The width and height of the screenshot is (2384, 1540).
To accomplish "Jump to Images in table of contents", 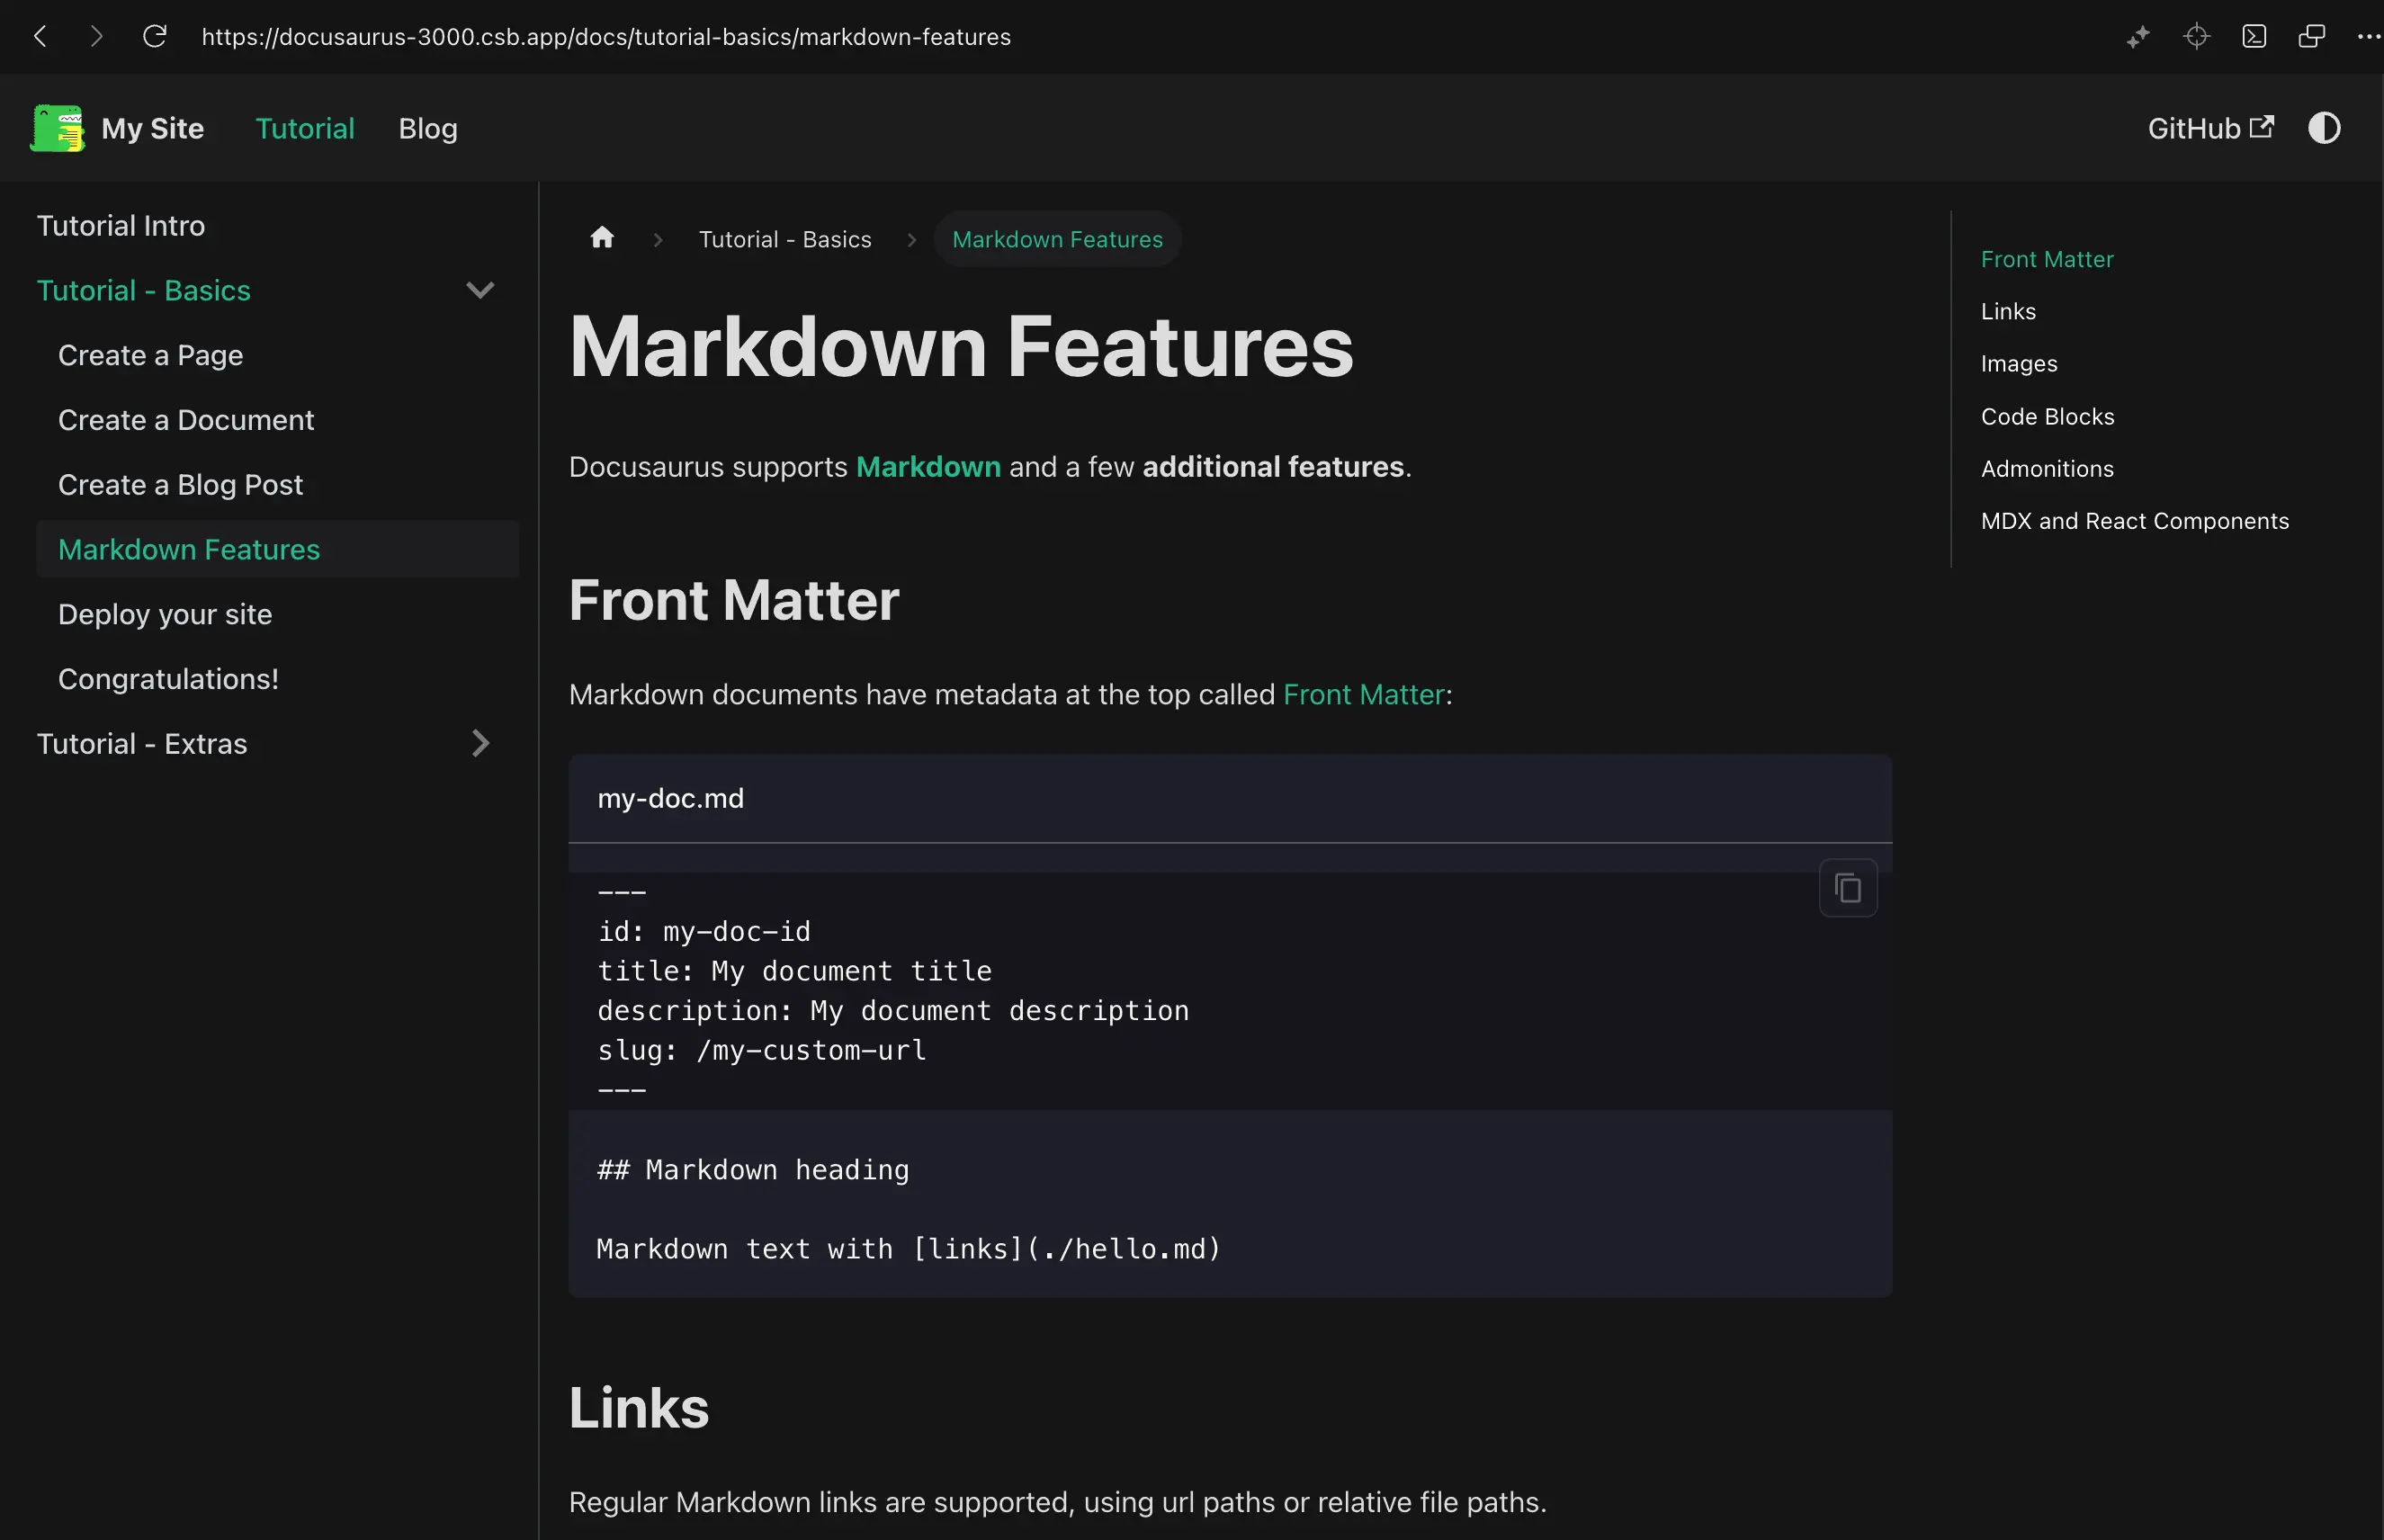I will click(x=2019, y=364).
